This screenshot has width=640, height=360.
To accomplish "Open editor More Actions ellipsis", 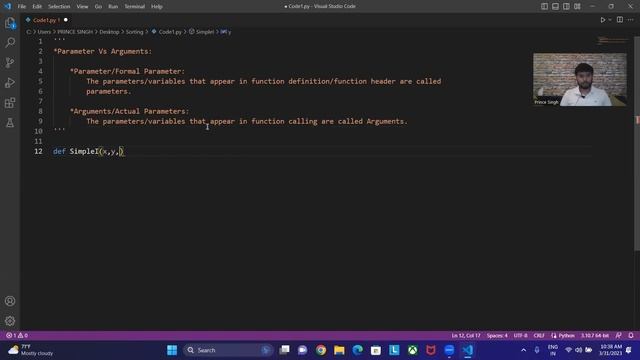I will click(631, 20).
